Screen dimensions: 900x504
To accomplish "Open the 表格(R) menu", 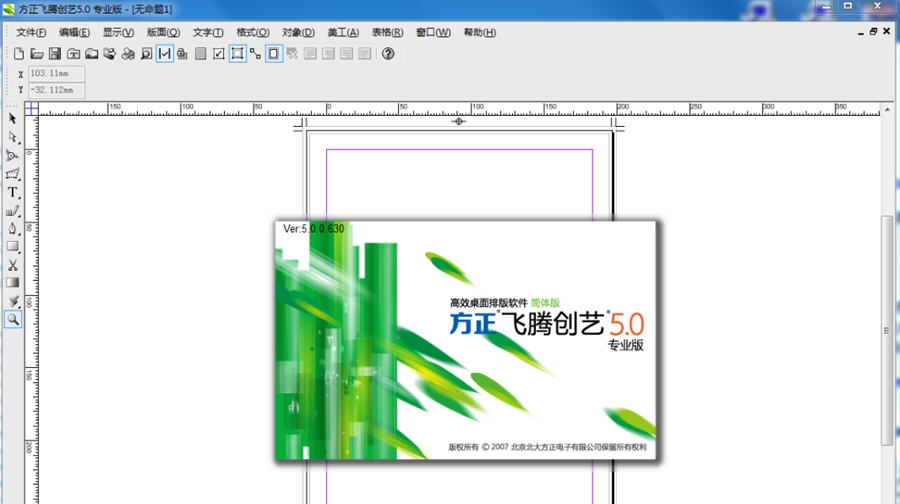I will coord(387,33).
